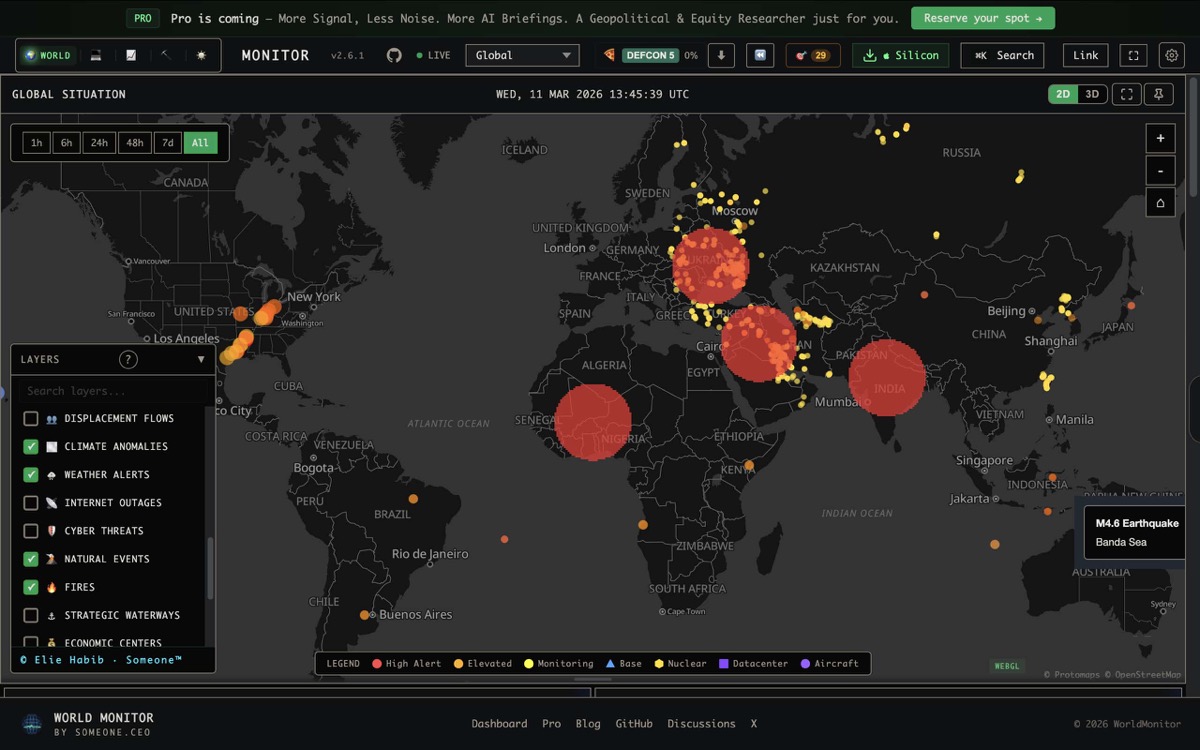Enable the Displacement Flows layer
The width and height of the screenshot is (1200, 750).
31,418
